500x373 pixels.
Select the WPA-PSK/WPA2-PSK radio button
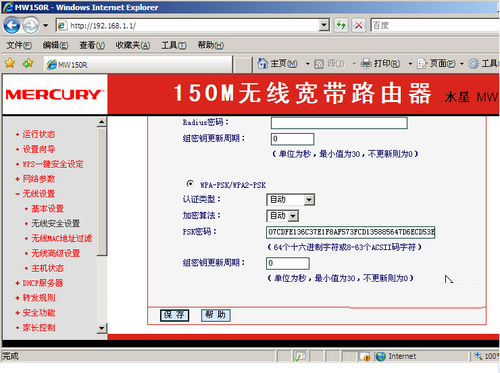coord(190,184)
